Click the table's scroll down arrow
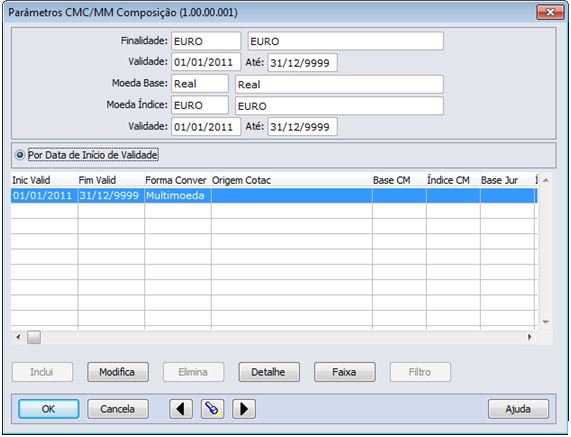Viewport: 571px width, 437px height. (546, 322)
